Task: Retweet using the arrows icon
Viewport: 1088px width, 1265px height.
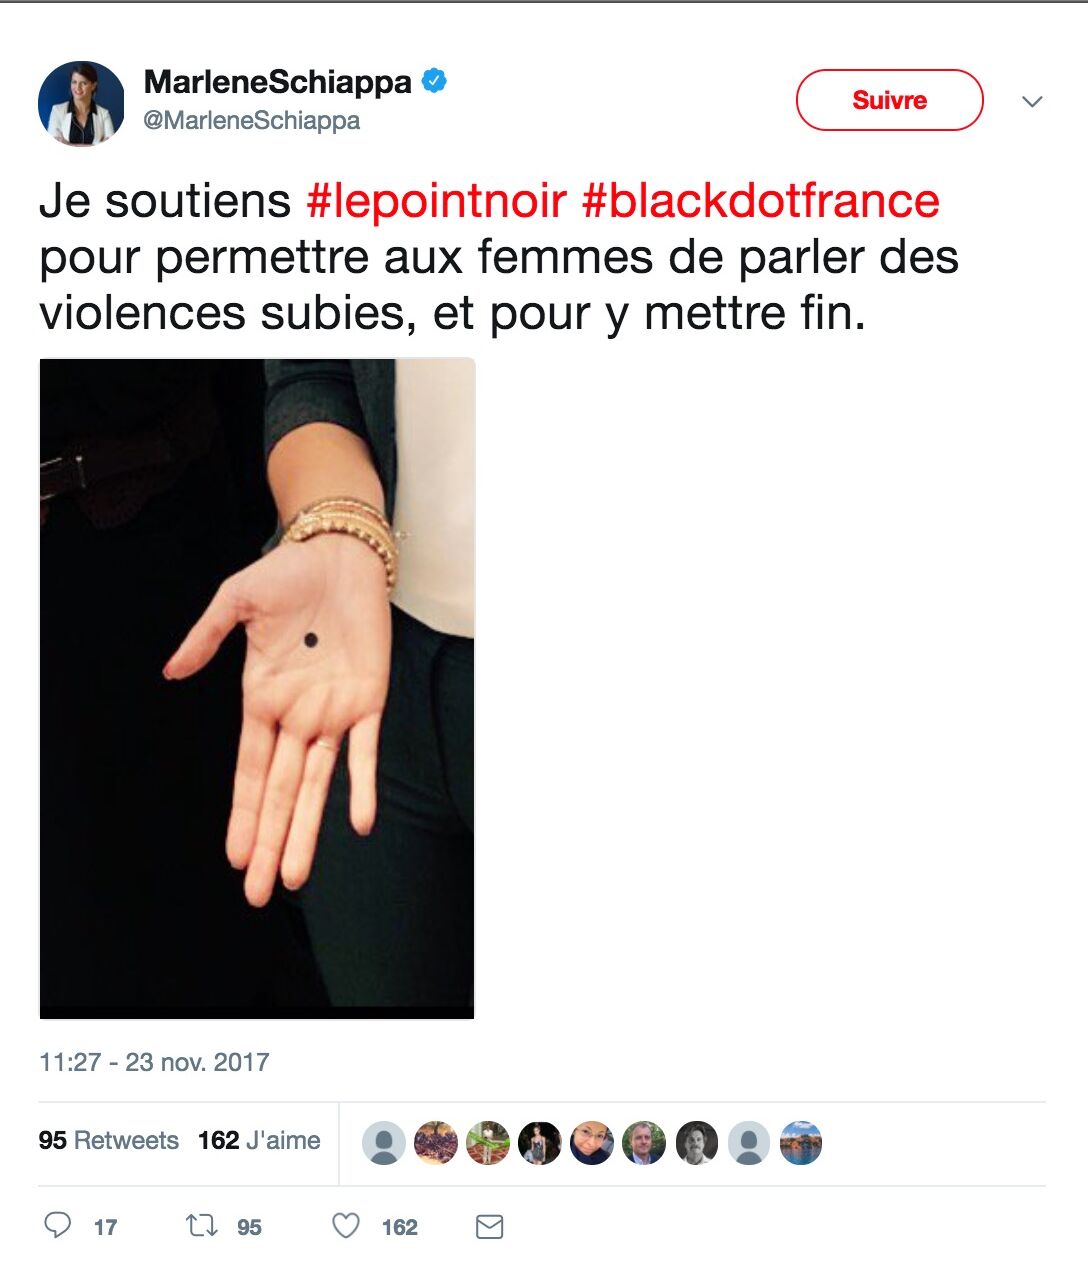Action: click(203, 1225)
